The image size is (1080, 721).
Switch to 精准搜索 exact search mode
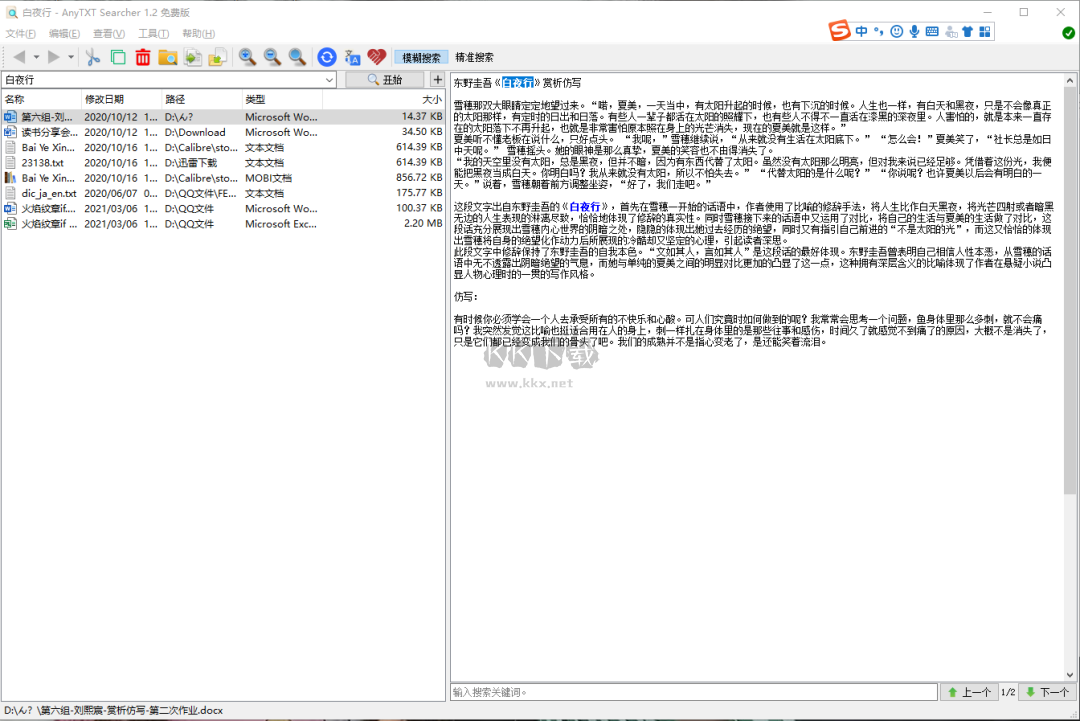tap(474, 57)
